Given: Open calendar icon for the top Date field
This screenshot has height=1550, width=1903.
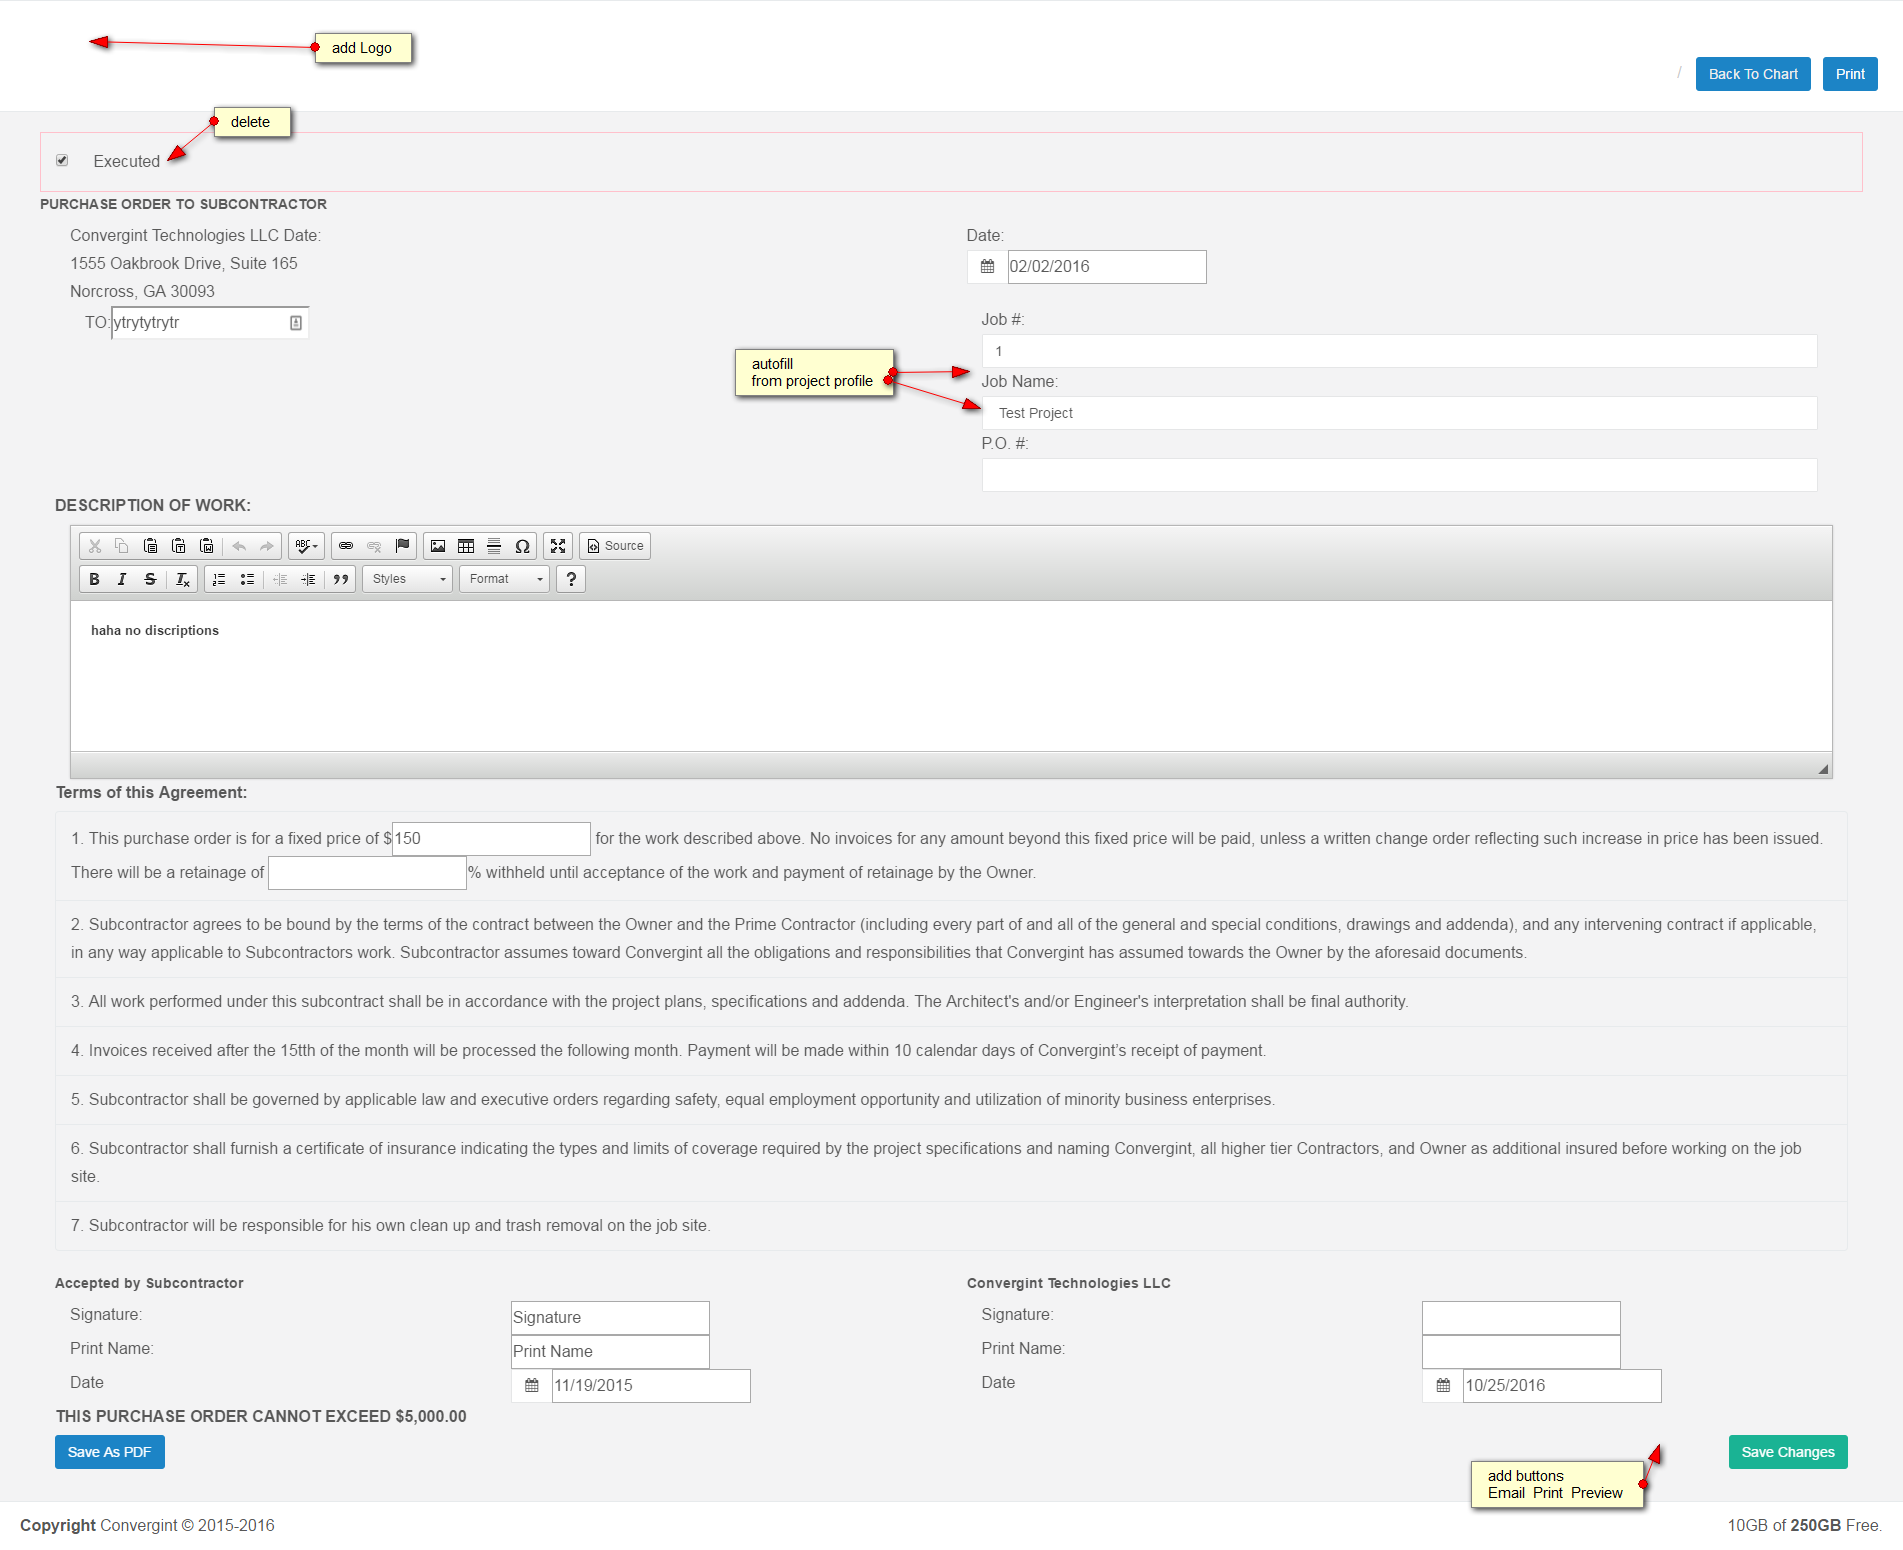Looking at the screenshot, I should pyautogui.click(x=987, y=267).
